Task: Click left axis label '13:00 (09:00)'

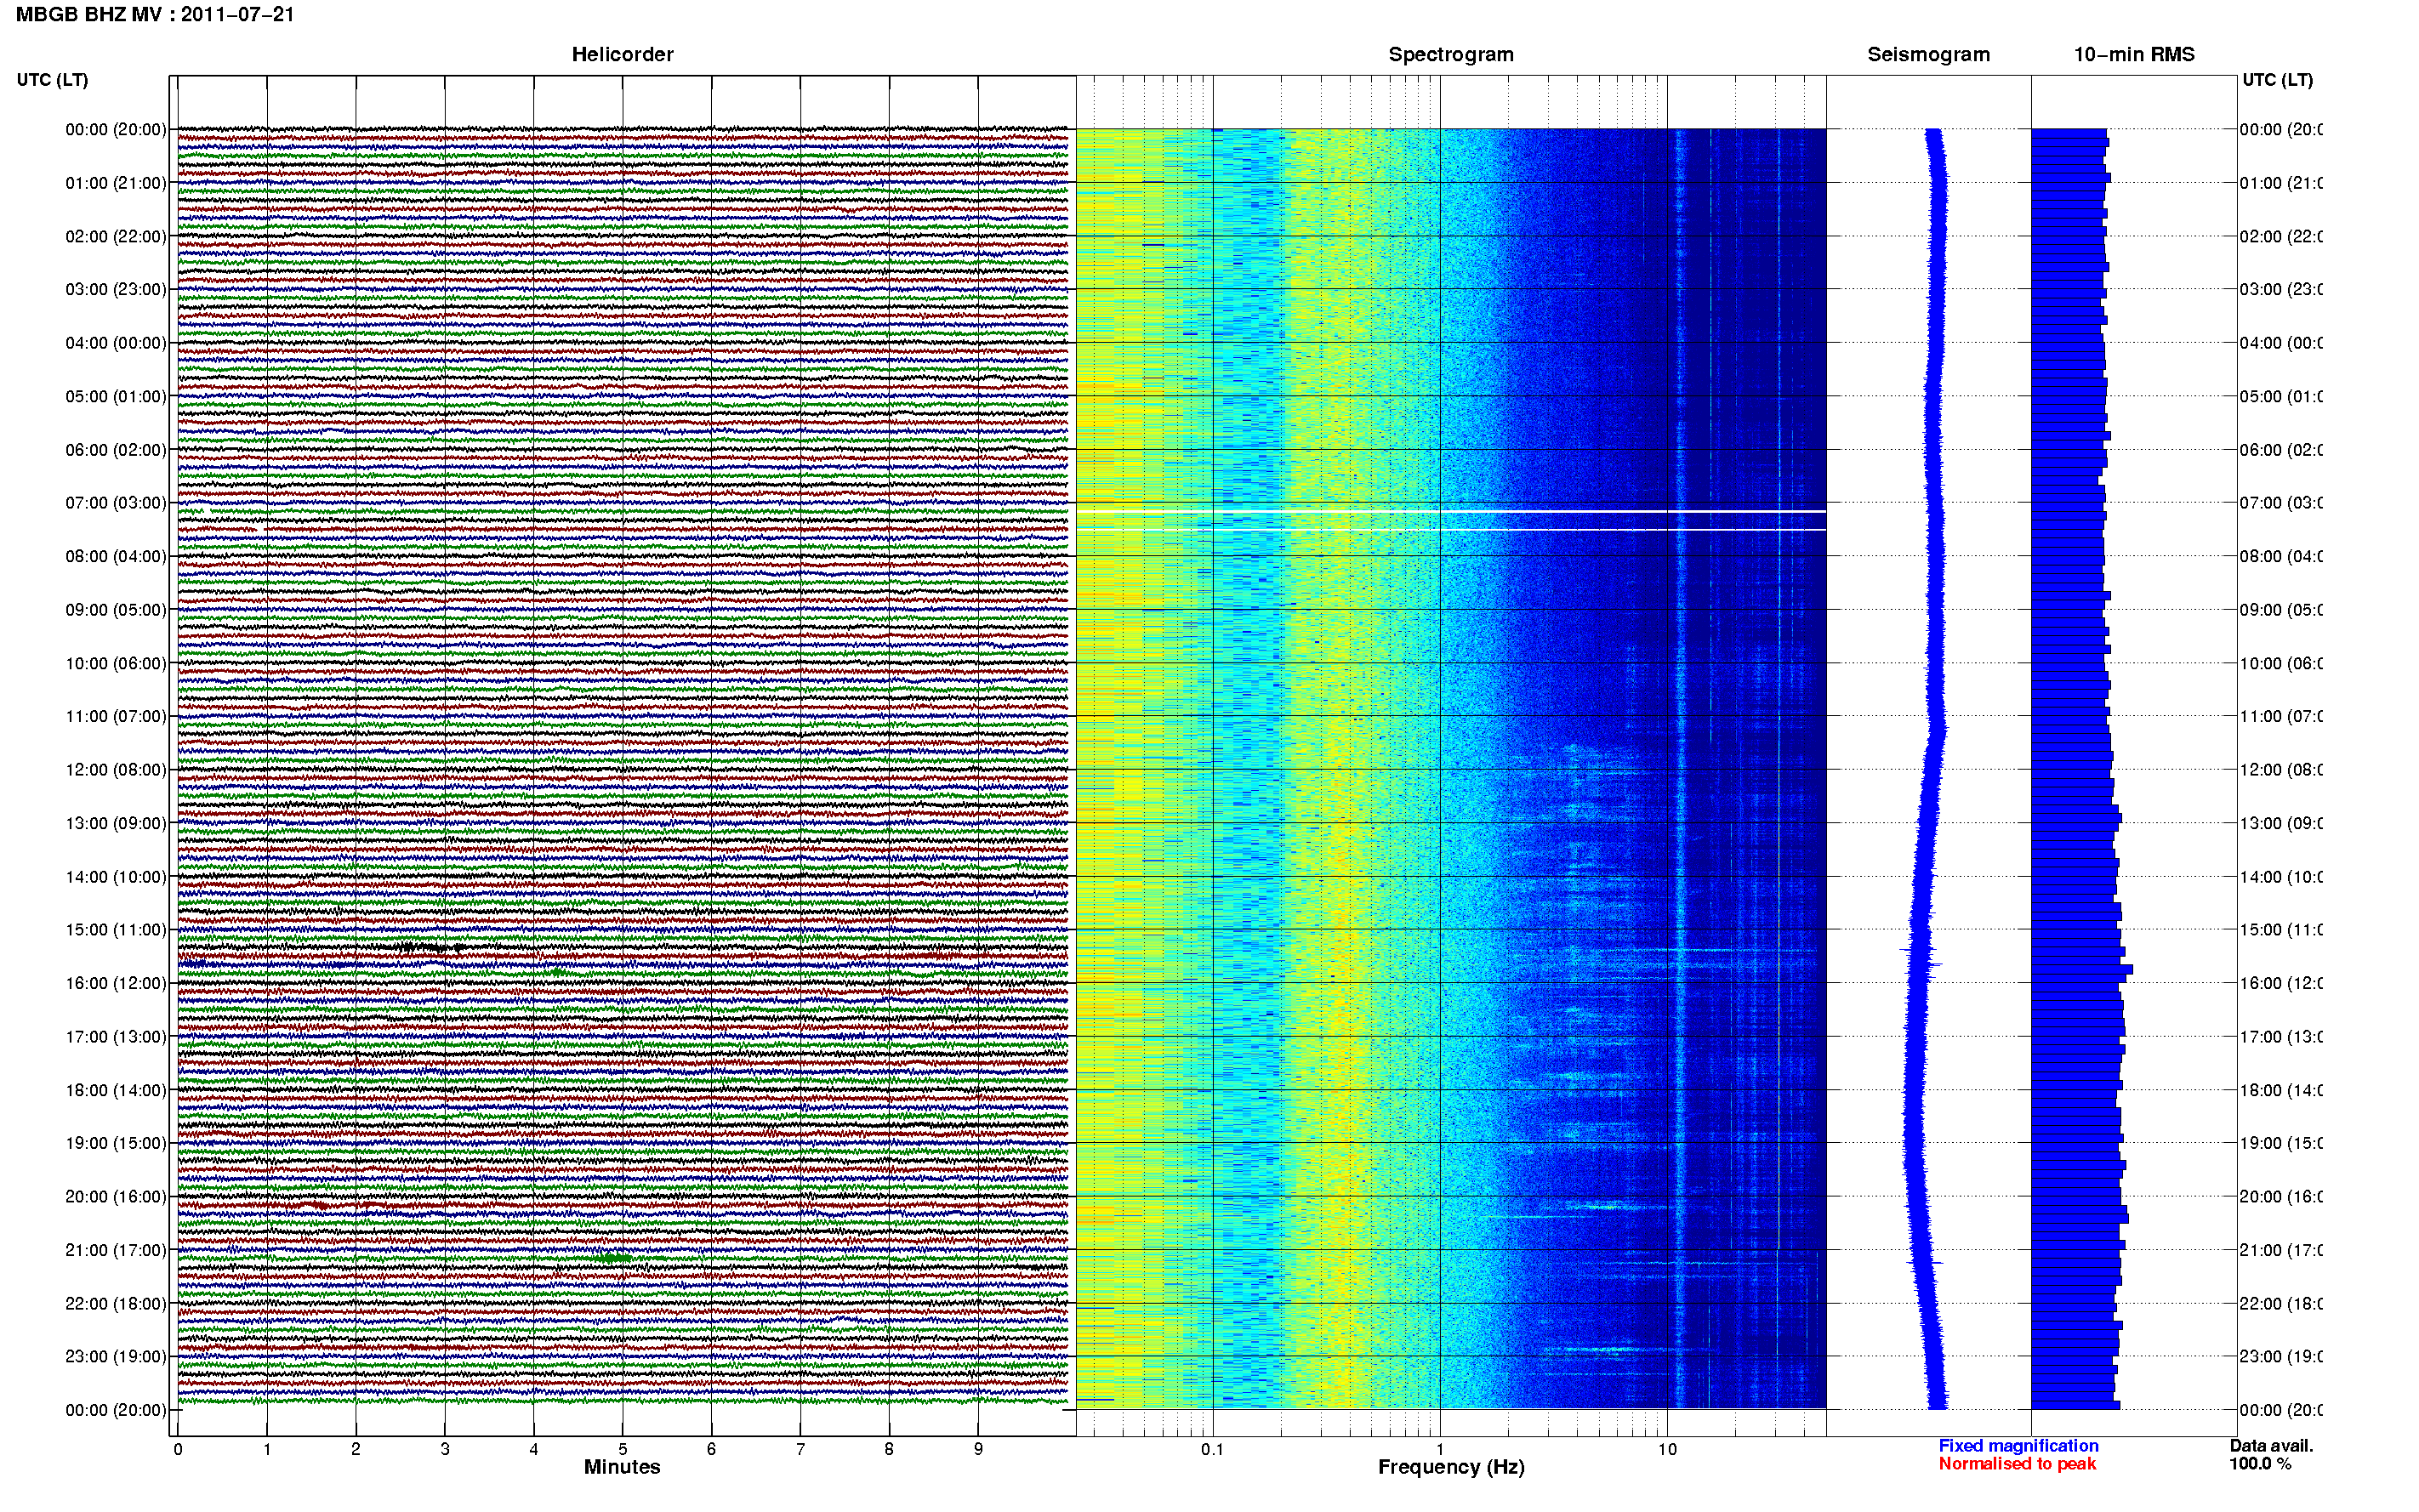Action: (116, 823)
